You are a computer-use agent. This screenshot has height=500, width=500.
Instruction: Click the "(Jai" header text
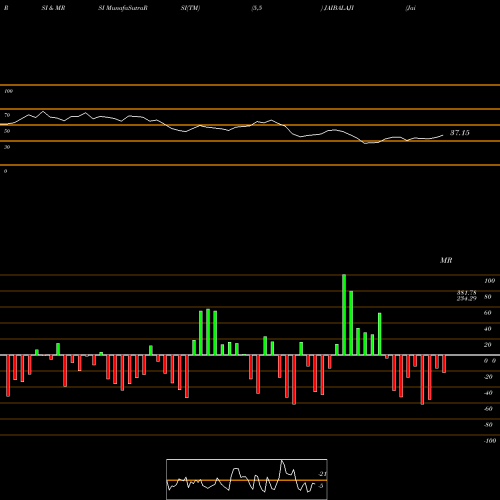410,8
